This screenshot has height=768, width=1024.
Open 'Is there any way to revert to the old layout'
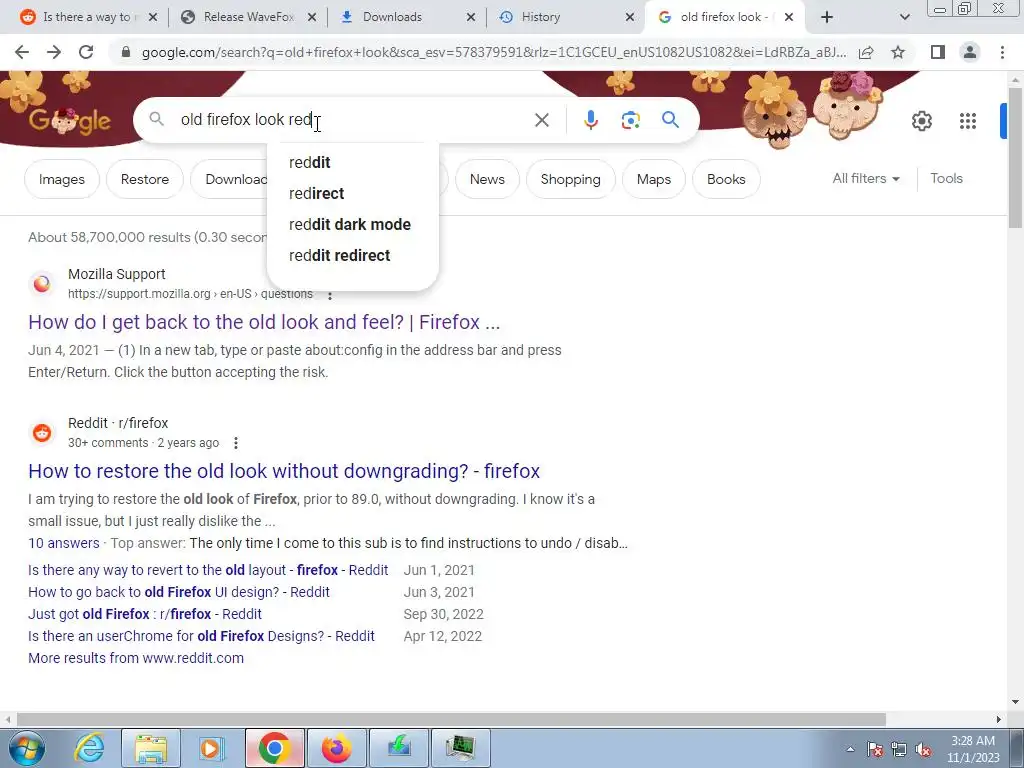point(208,570)
